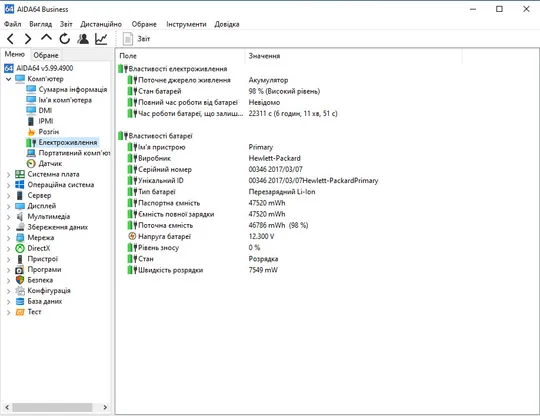Click the sidebar horizontal scrollbar thumb

coord(52,407)
